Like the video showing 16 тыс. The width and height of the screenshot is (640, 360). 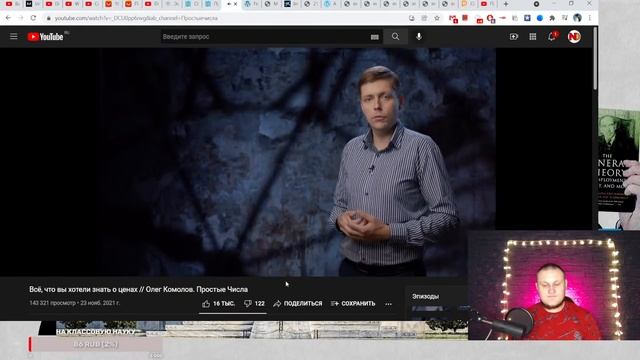[x=218, y=304]
